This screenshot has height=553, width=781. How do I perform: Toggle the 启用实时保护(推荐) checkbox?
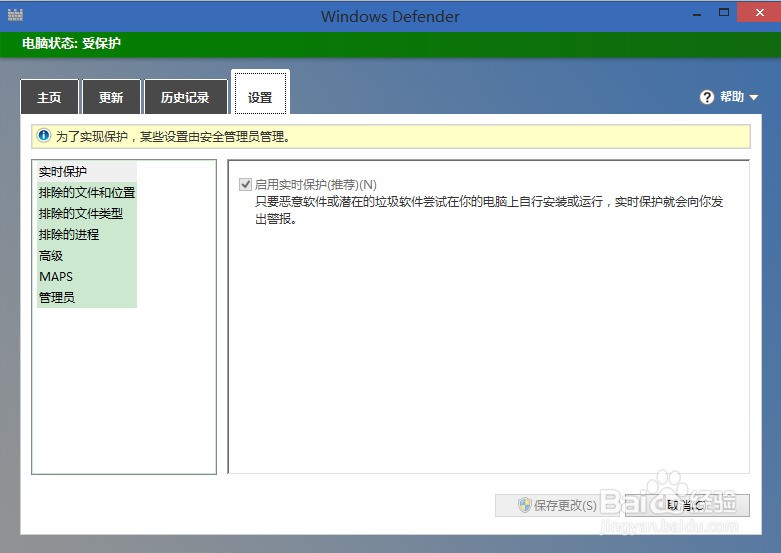click(245, 184)
